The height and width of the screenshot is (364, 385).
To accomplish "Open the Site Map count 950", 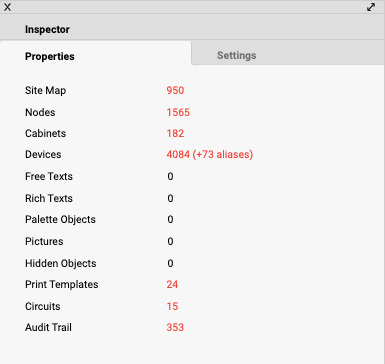I will 175,90.
